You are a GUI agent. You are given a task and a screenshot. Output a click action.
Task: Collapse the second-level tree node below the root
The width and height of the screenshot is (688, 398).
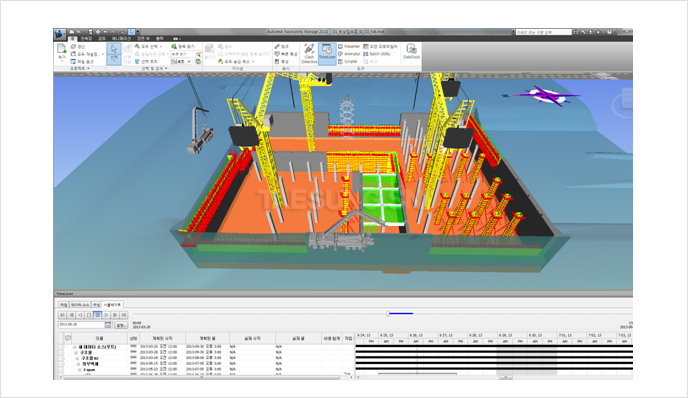pos(76,353)
